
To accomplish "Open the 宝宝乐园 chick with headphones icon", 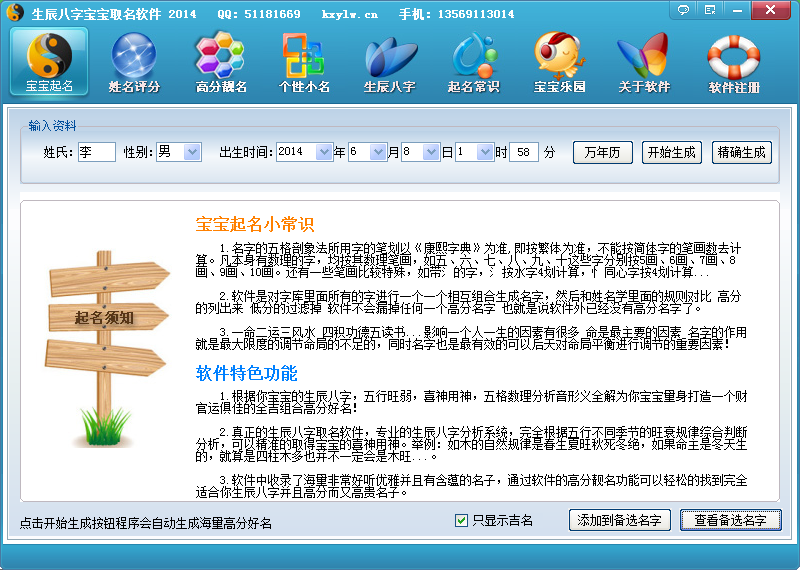I will (x=559, y=61).
